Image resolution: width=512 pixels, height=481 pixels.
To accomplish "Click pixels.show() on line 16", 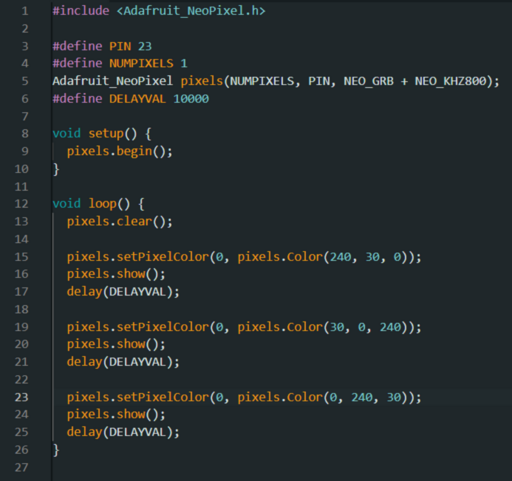I will coord(116,274).
